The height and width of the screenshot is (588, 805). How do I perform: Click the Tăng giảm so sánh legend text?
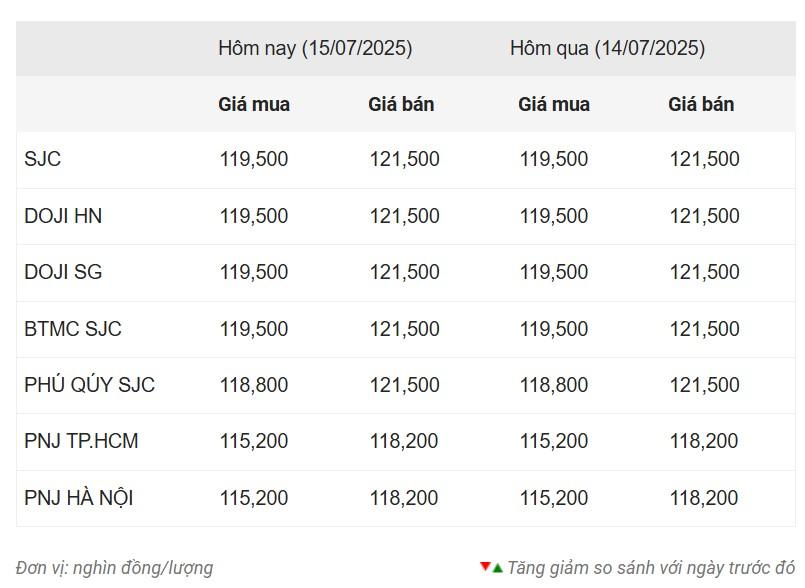[650, 568]
